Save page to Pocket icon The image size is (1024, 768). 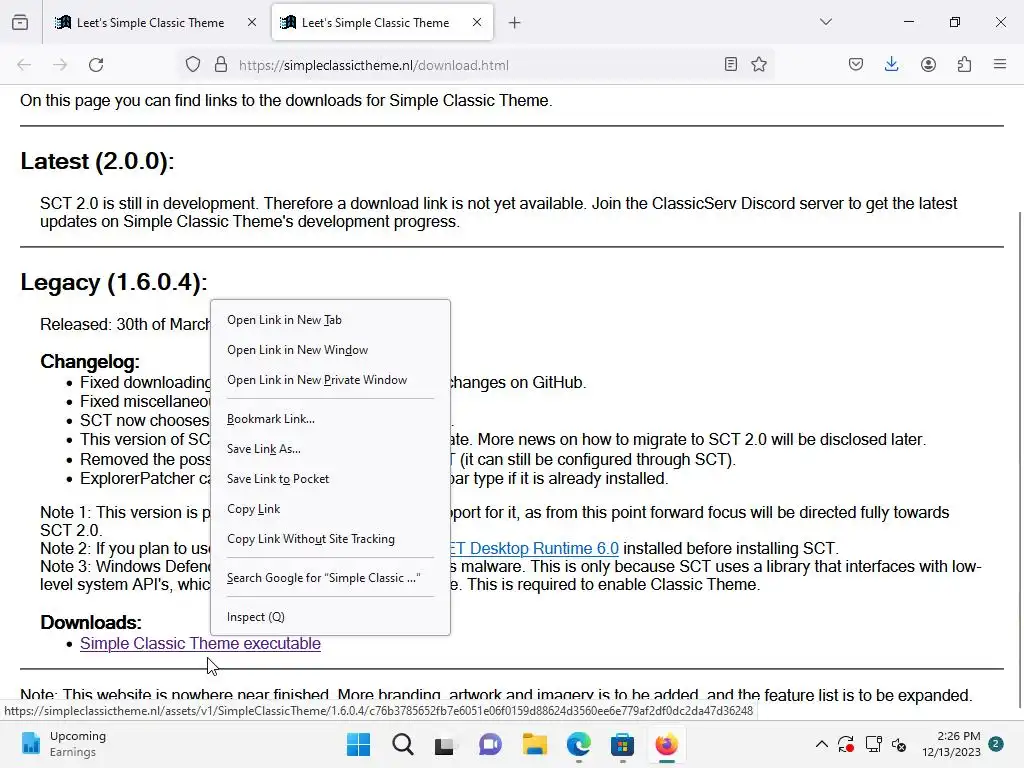856,64
